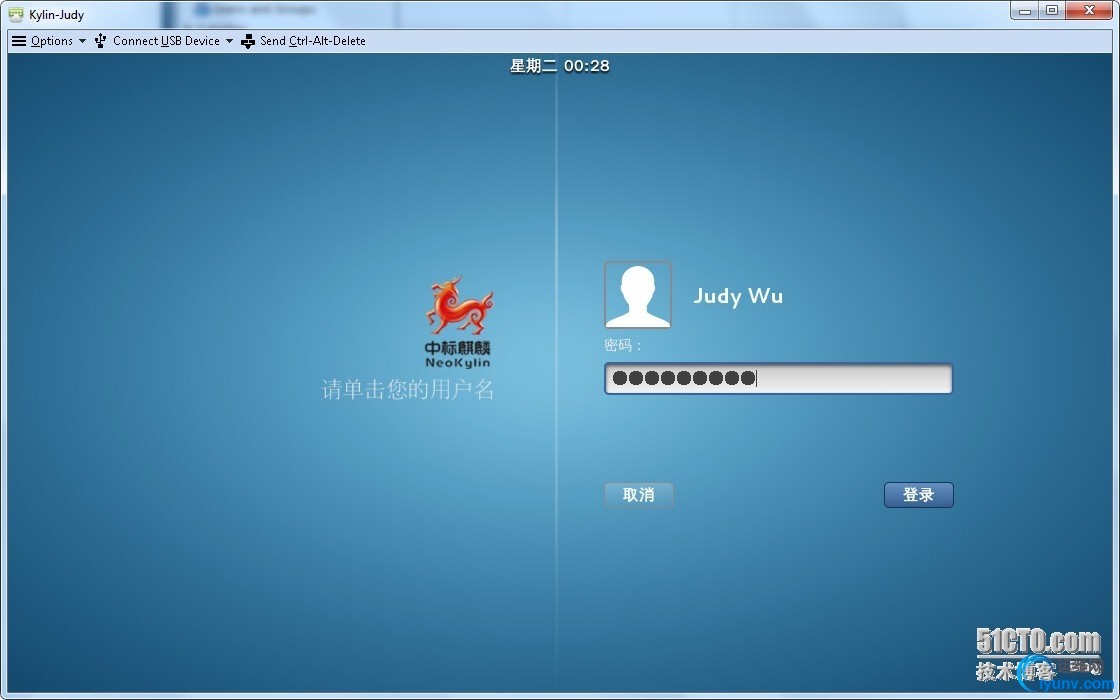Click the clock showing 星期二 00:28
The image size is (1120, 700).
(x=559, y=66)
